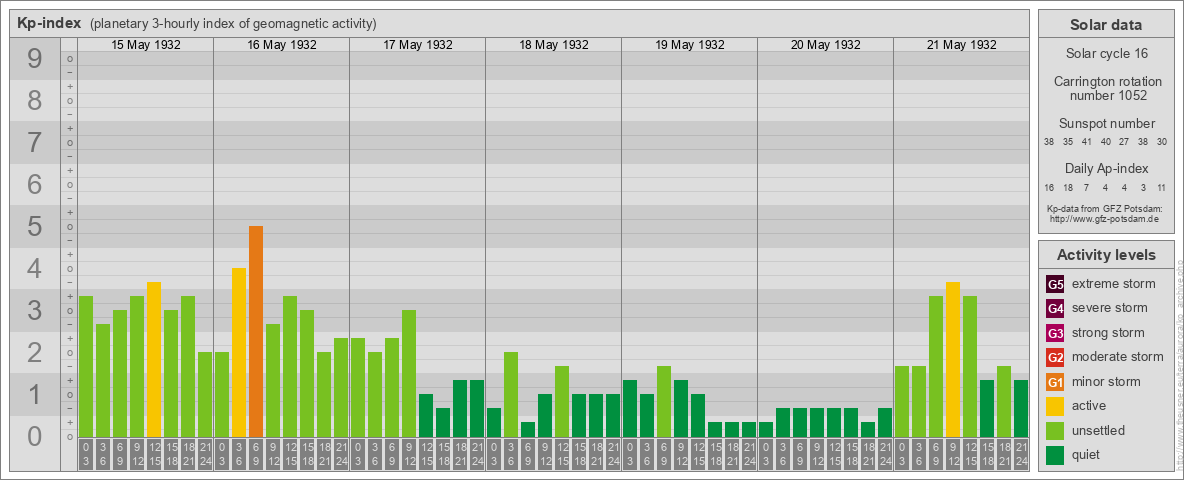
Task: Click the yellow active bar on 16 May
Action: point(239,352)
